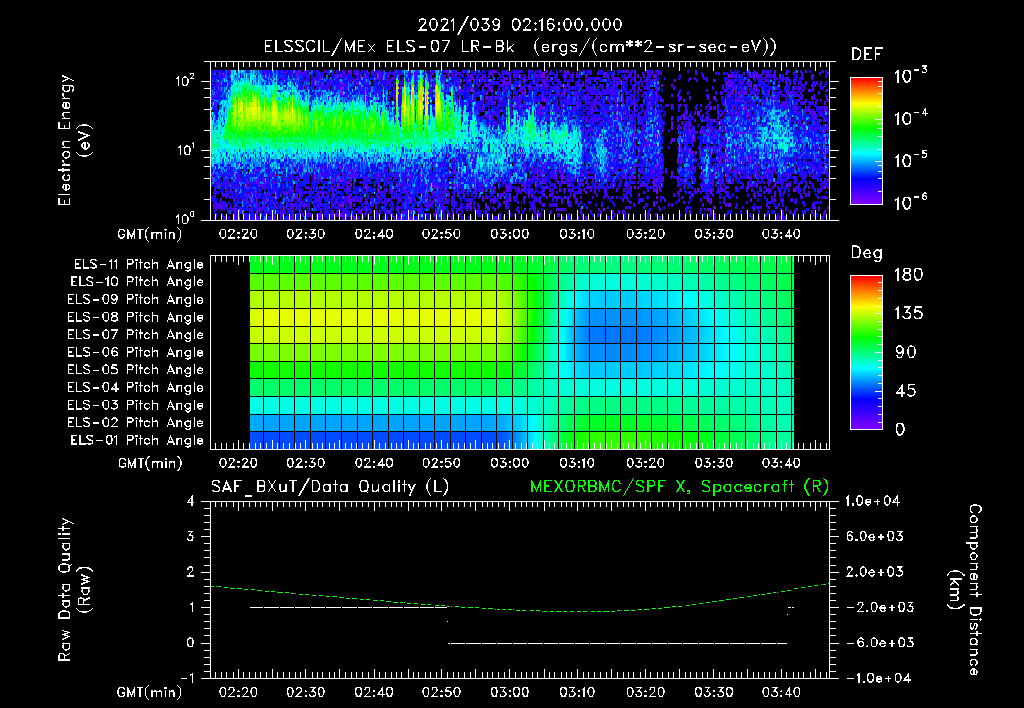Click the DEF color bar legend

point(866,140)
